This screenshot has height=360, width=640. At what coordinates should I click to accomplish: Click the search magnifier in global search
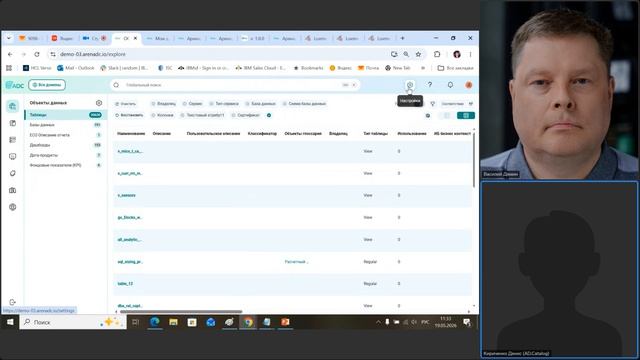tap(116, 85)
